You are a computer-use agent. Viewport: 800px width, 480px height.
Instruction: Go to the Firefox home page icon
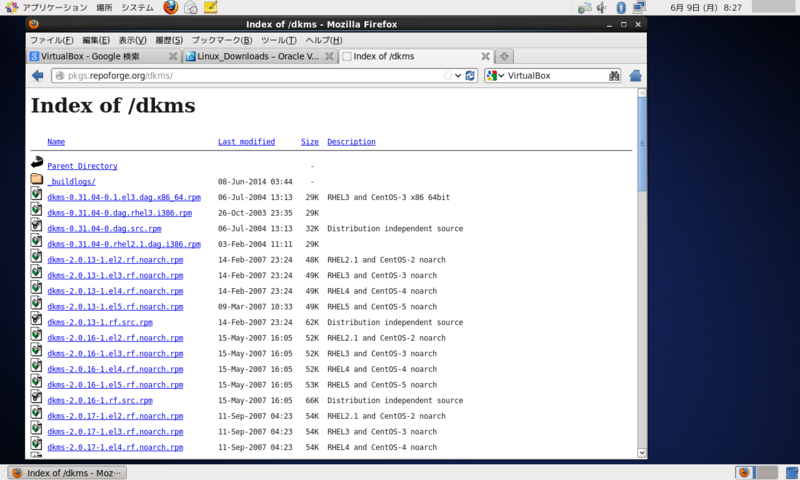(635, 75)
